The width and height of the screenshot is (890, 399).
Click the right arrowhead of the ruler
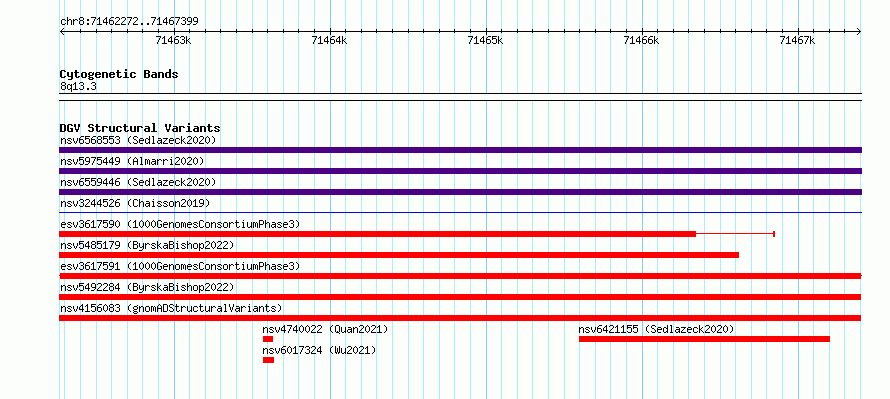click(859, 32)
